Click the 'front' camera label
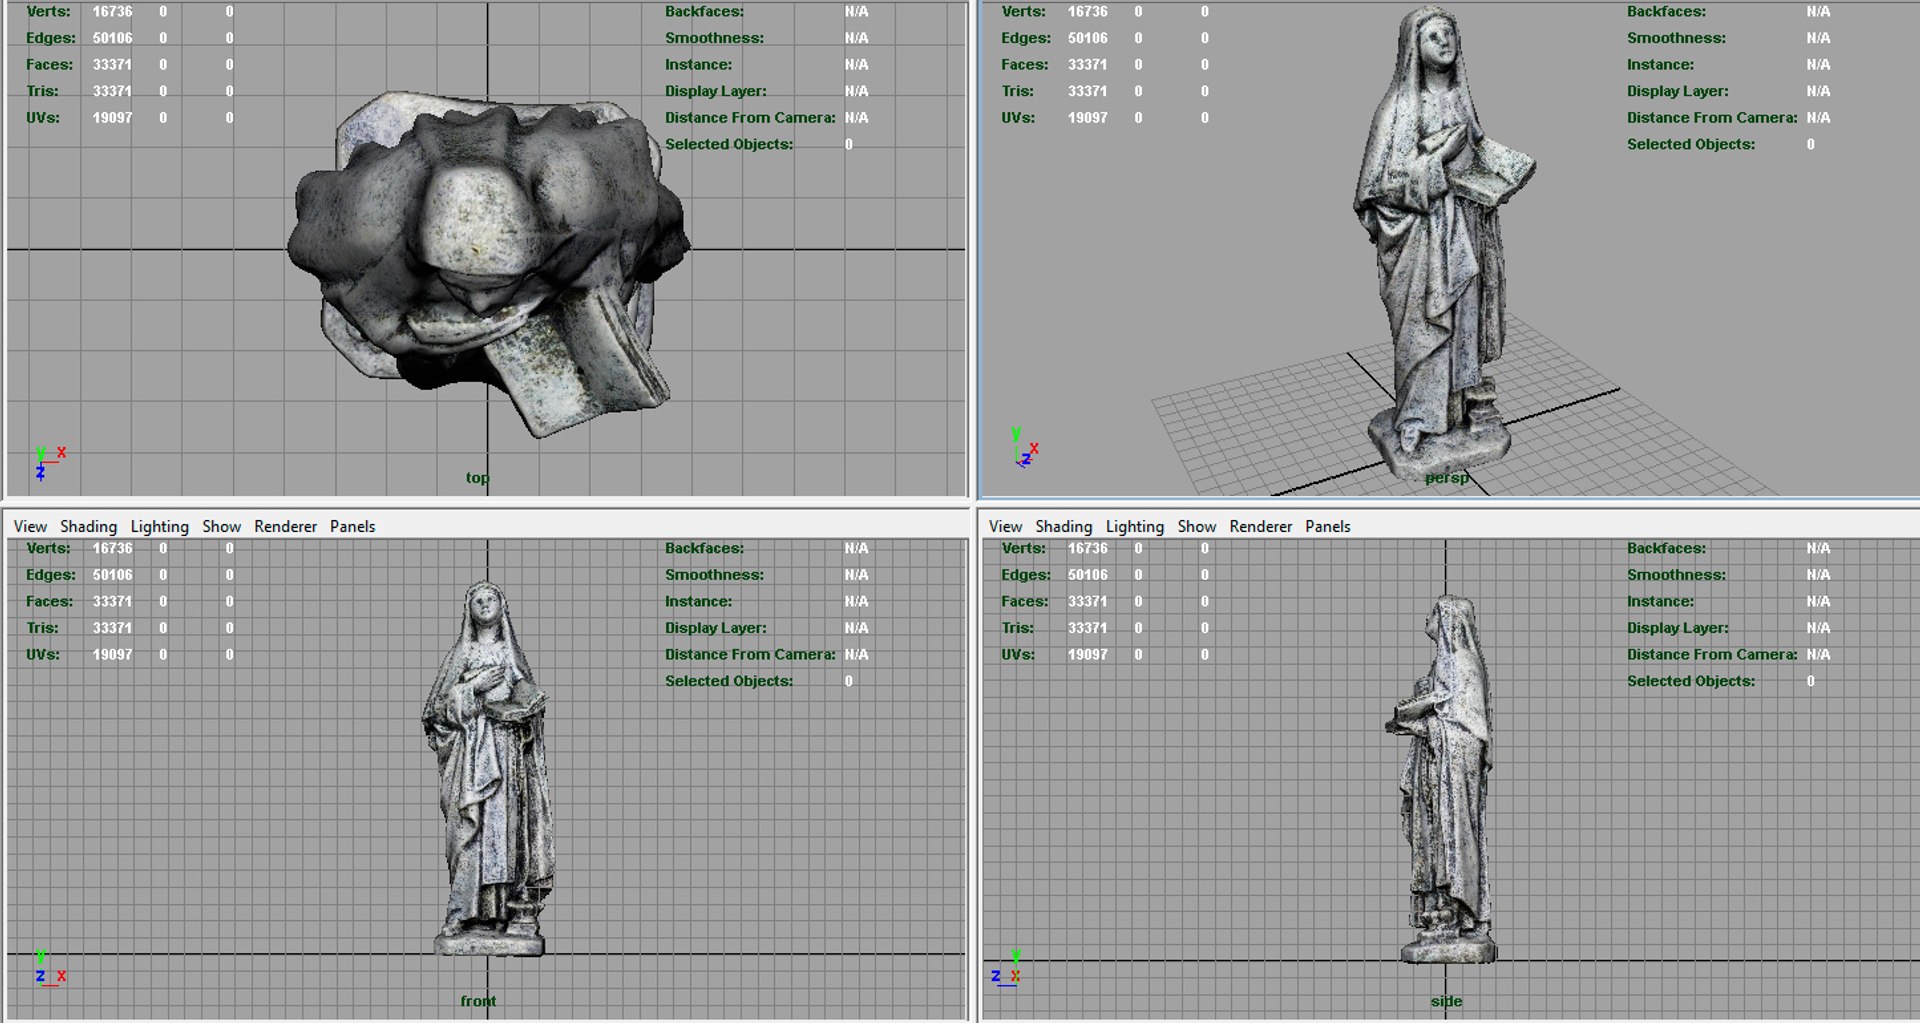This screenshot has width=1920, height=1023. coord(478,1001)
